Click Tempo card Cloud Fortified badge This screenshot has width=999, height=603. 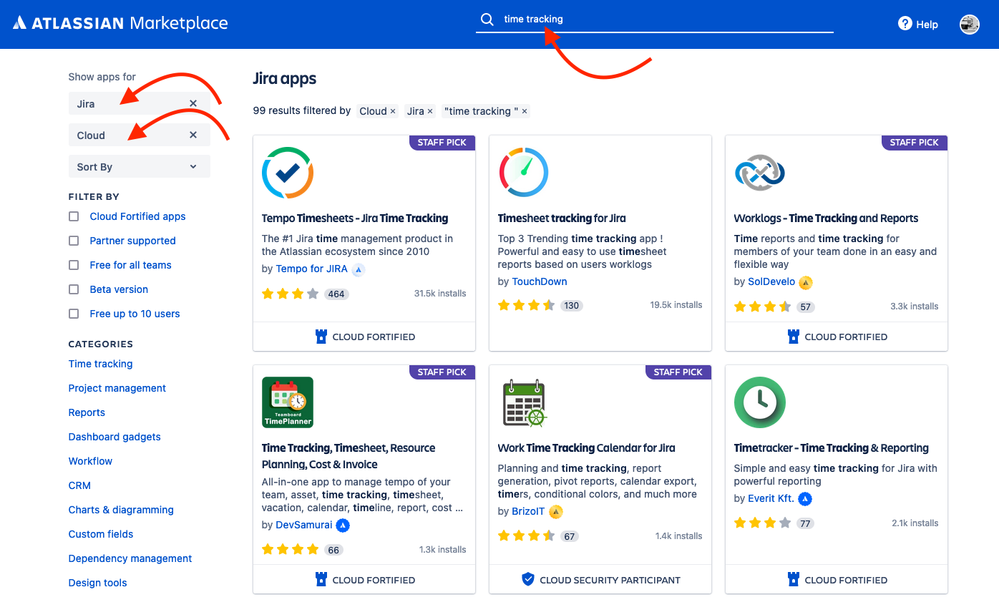pos(364,337)
